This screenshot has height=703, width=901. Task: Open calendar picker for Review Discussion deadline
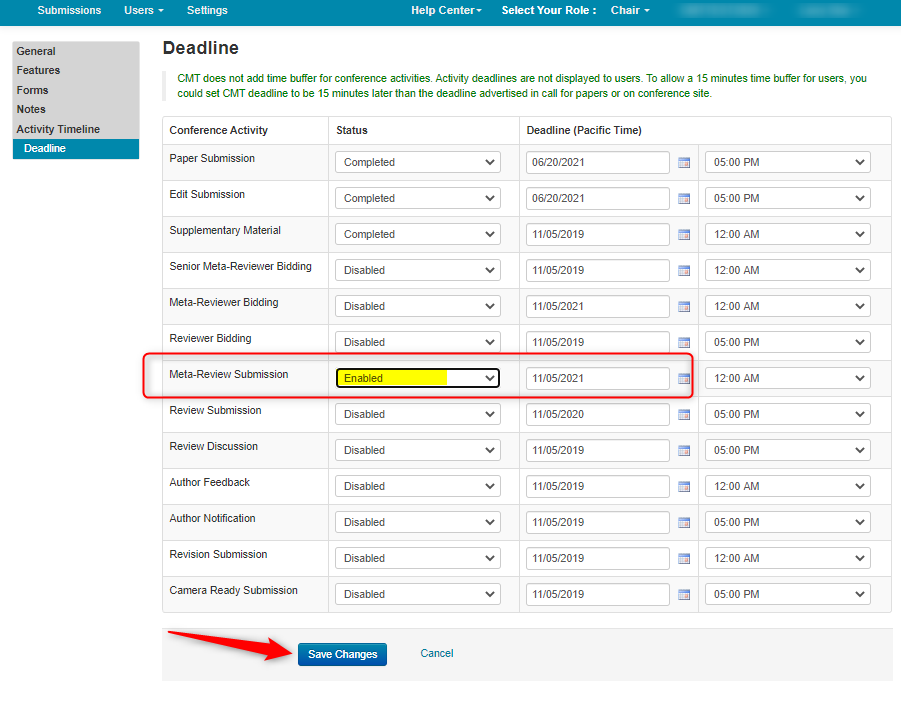pyautogui.click(x=684, y=451)
